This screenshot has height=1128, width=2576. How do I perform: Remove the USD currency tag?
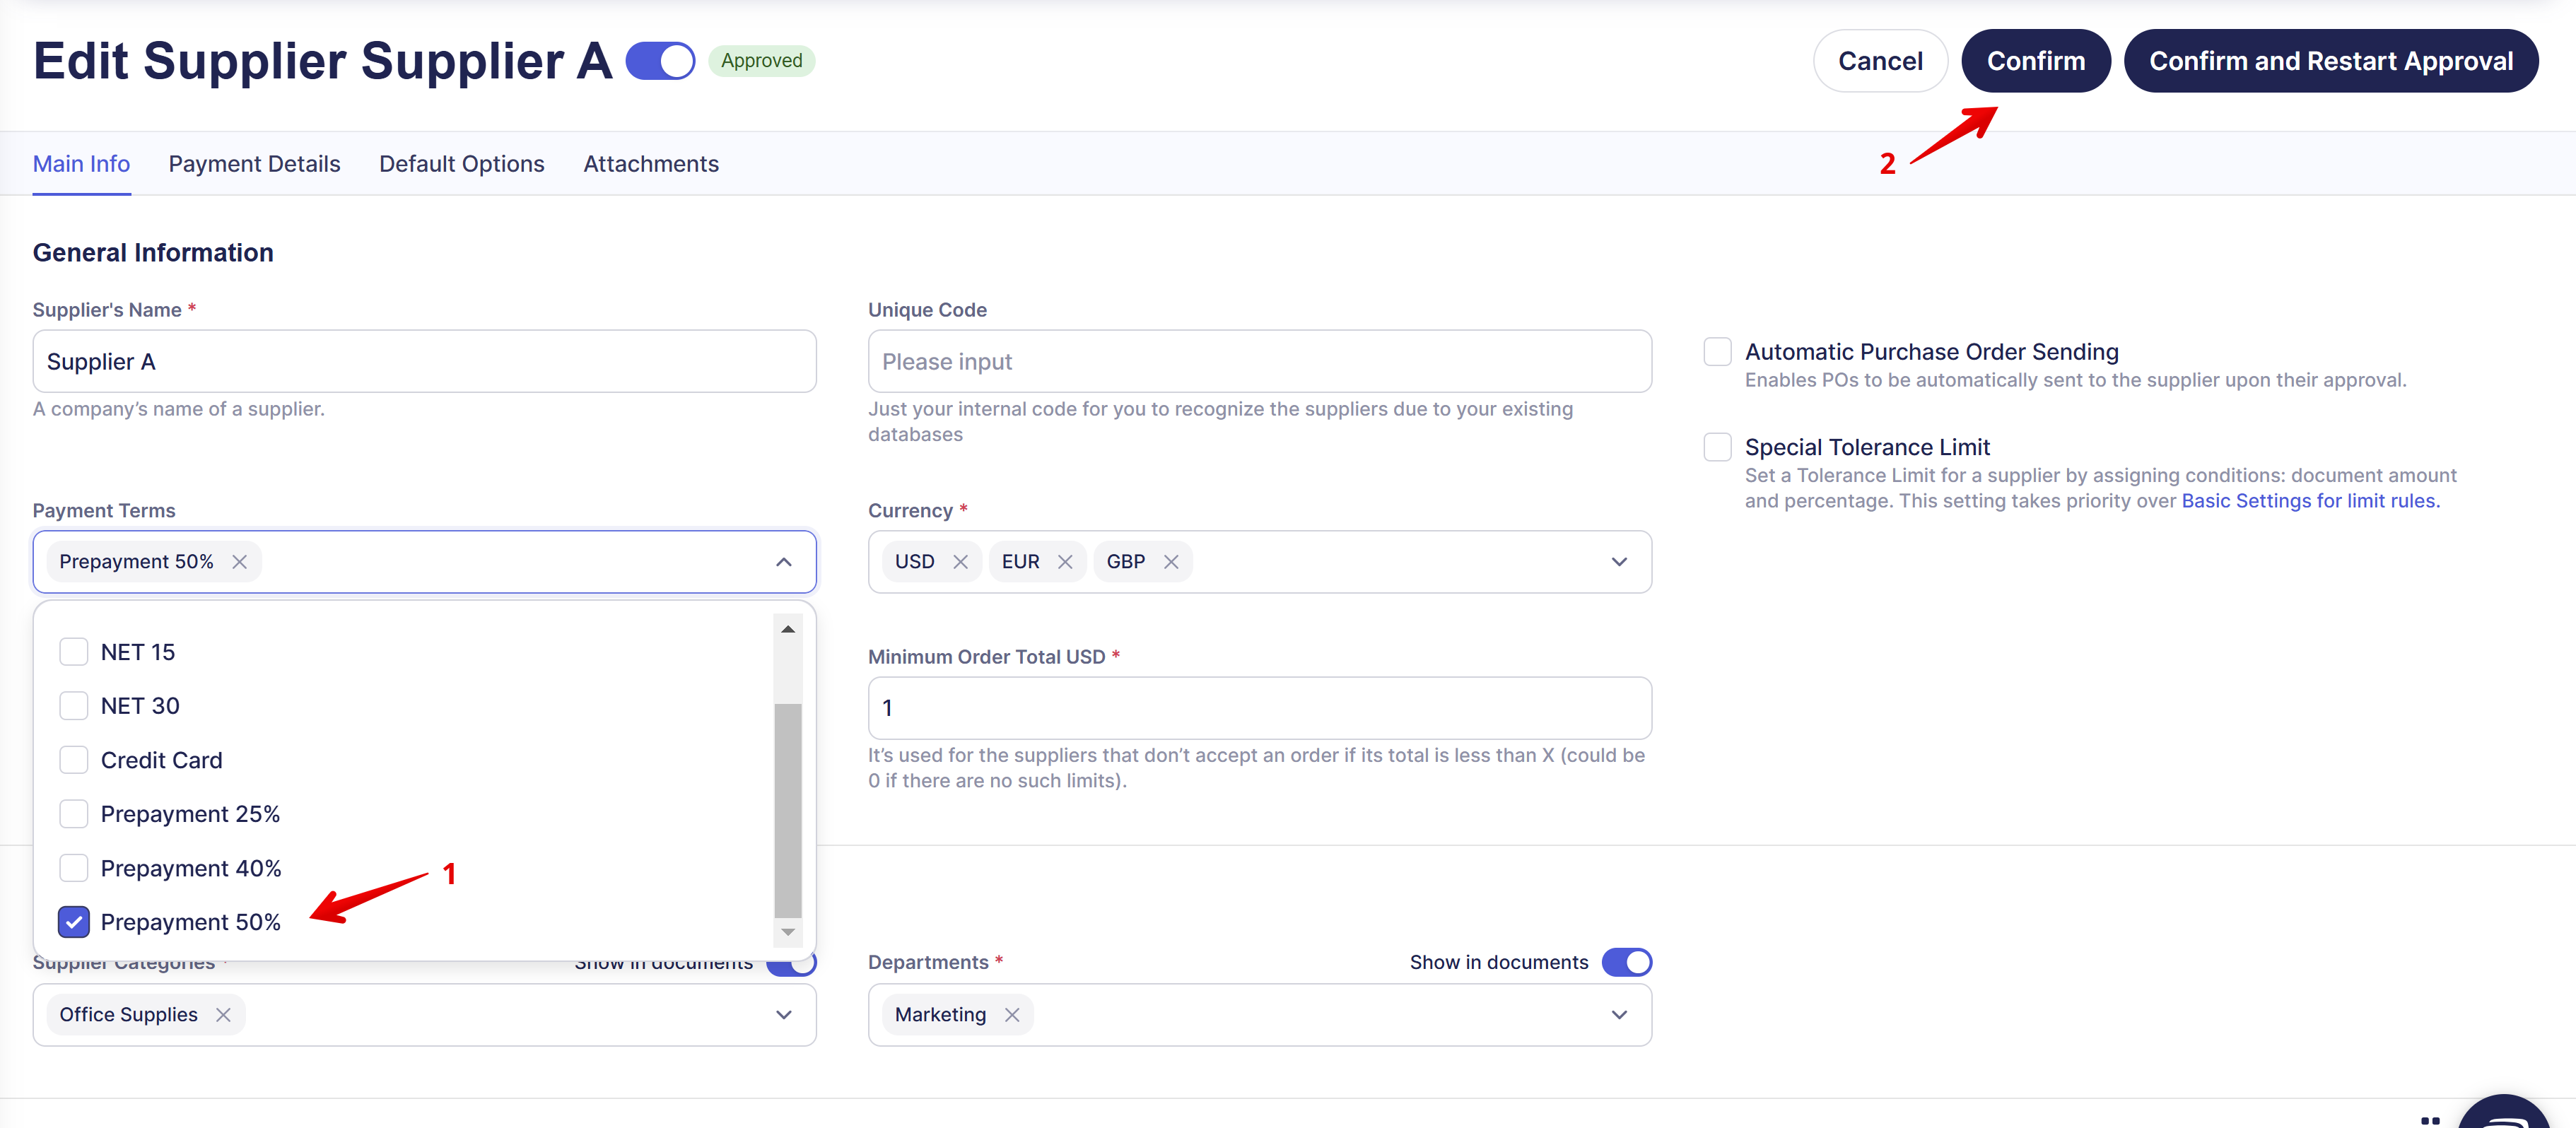click(960, 562)
